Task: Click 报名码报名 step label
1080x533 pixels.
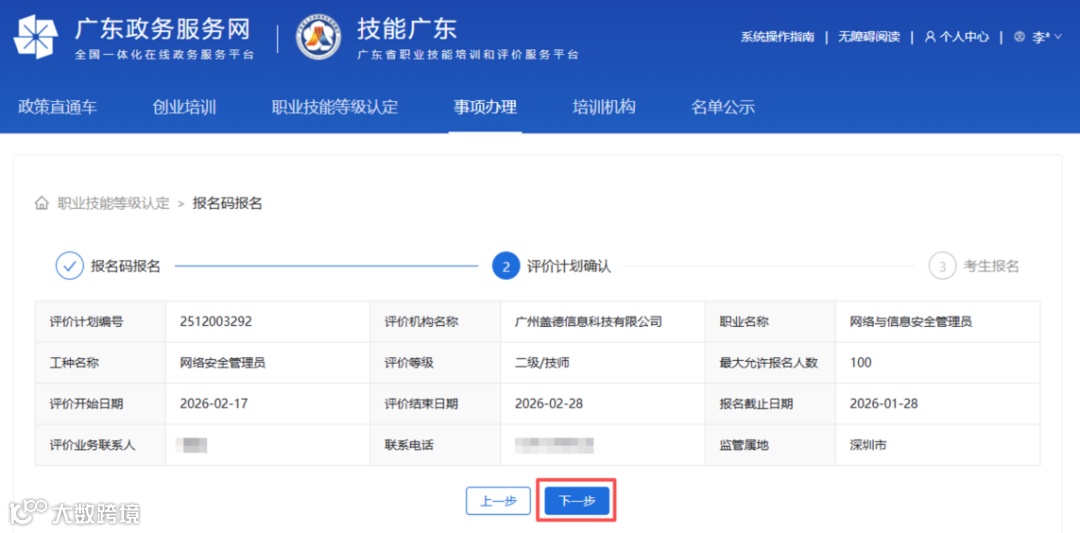Action: point(125,266)
